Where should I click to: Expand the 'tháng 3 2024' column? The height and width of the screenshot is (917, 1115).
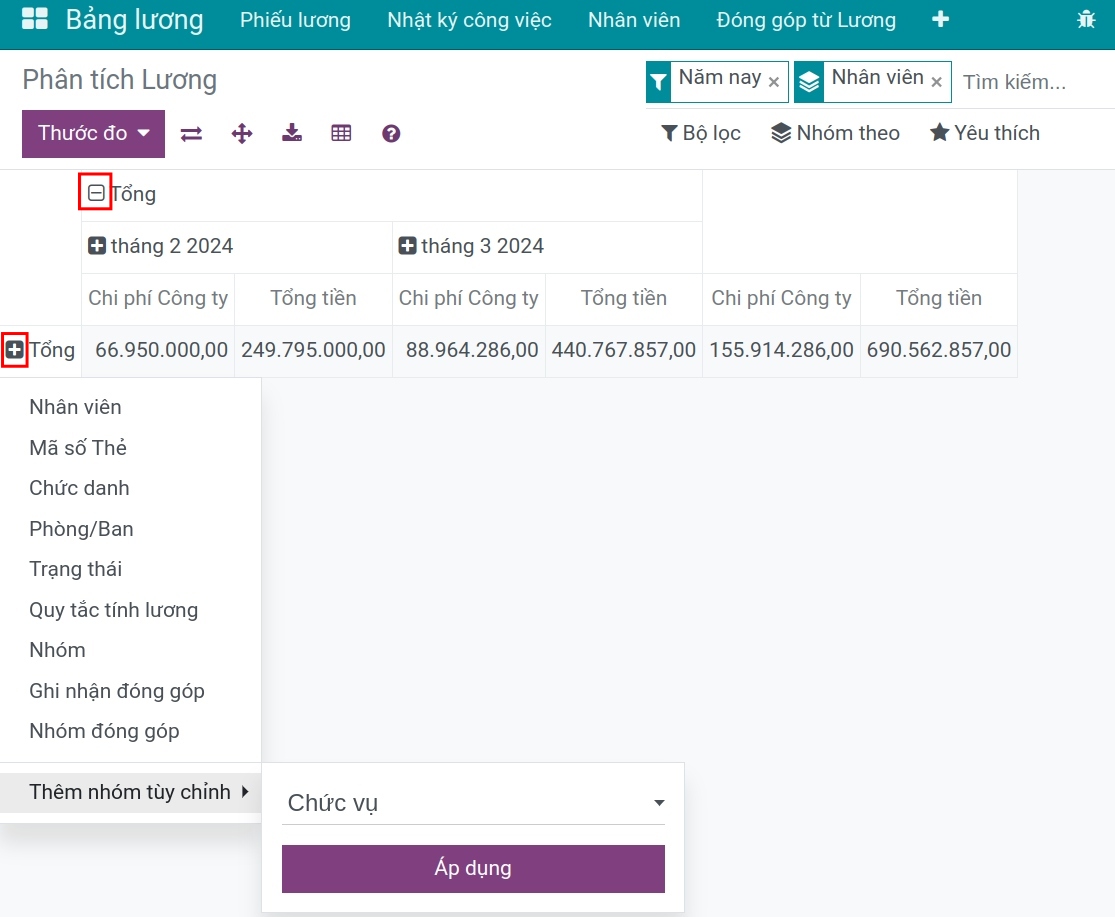(407, 246)
